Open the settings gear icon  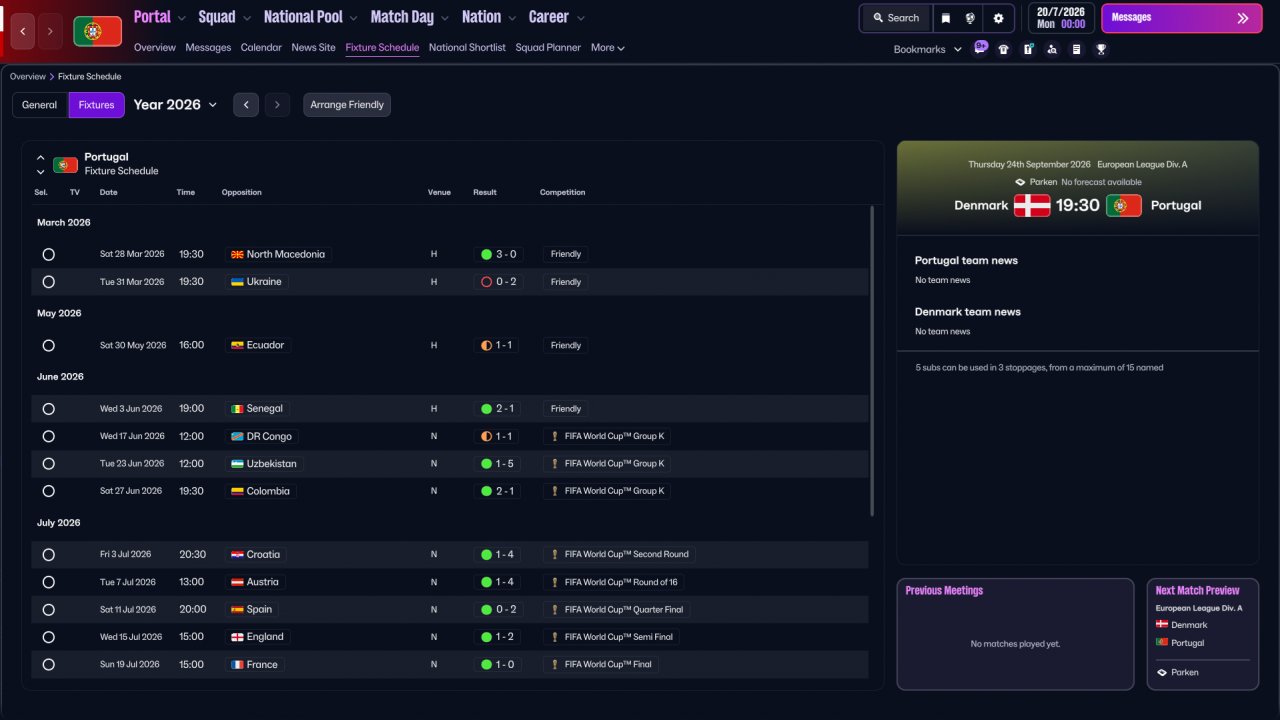tap(998, 18)
